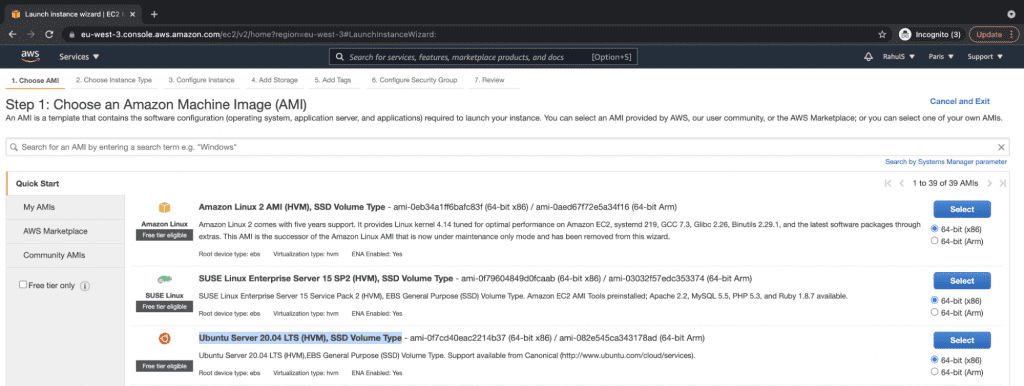This screenshot has width=1024, height=386.
Task: Select 64-bit (Arm) for SUSE Linux
Action: (935, 312)
